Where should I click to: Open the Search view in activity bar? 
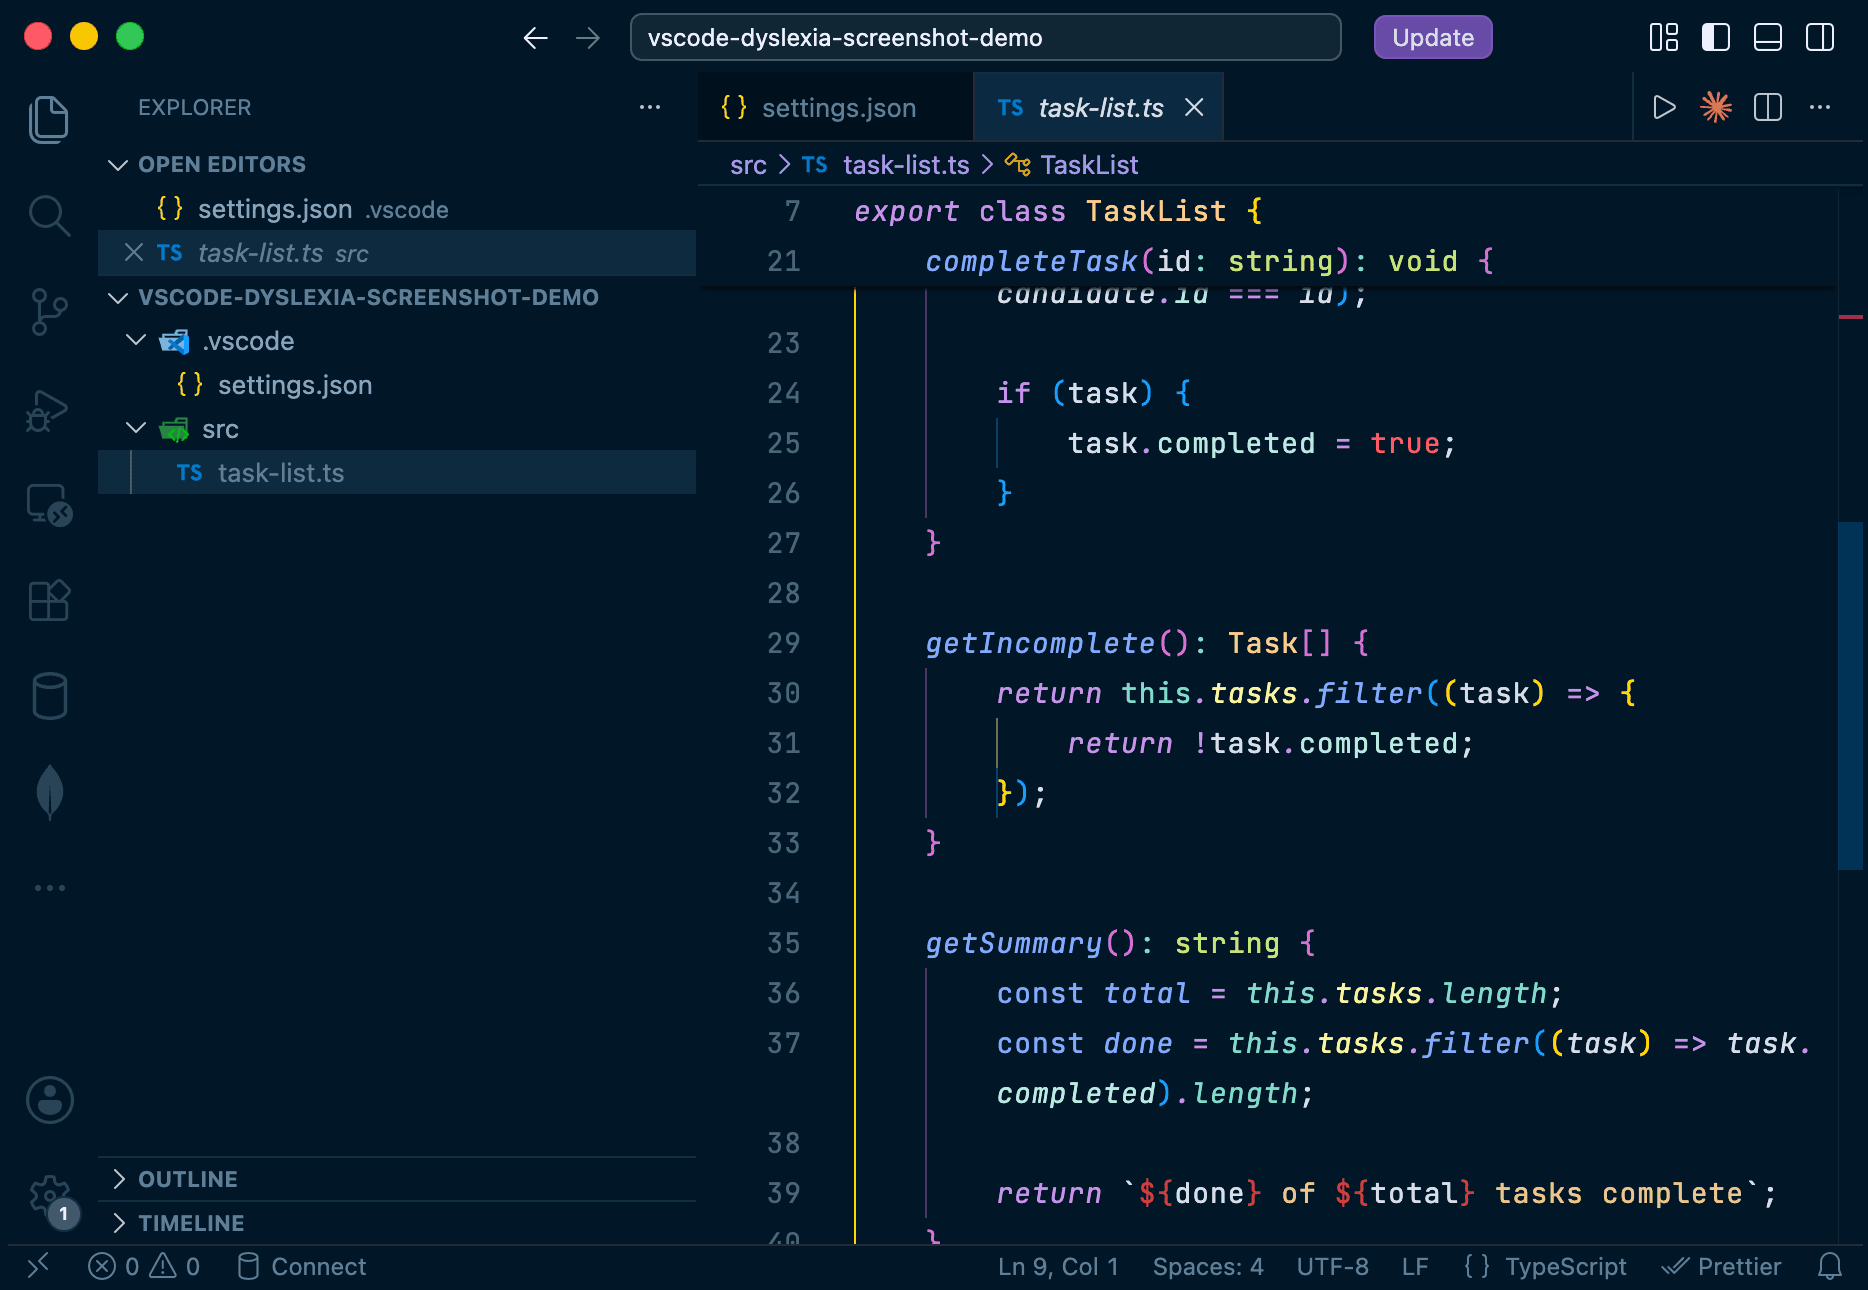tap(48, 215)
